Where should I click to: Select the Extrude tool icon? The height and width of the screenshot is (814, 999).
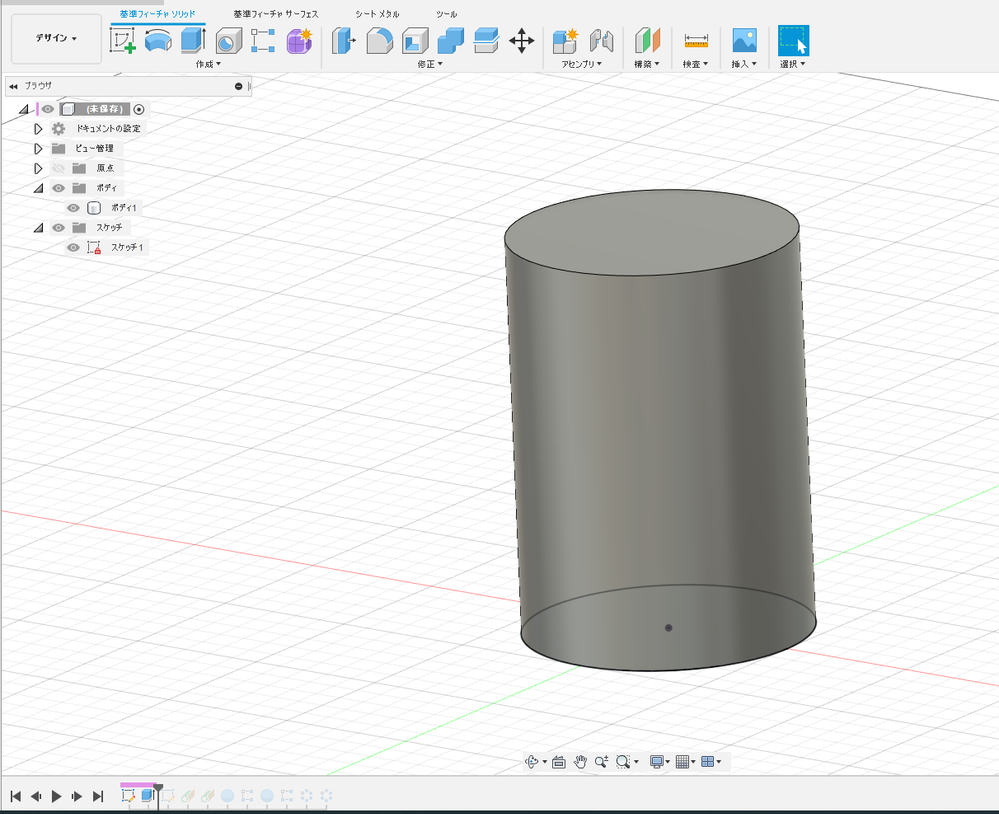click(x=193, y=41)
